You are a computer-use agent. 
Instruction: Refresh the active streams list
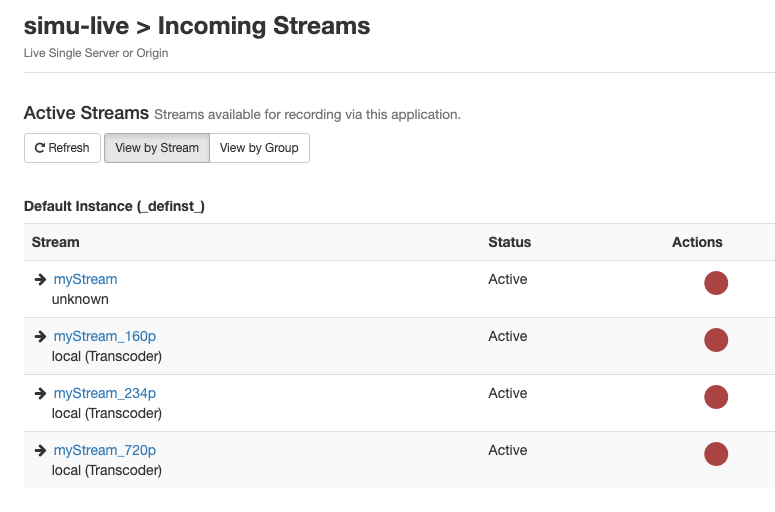(62, 148)
